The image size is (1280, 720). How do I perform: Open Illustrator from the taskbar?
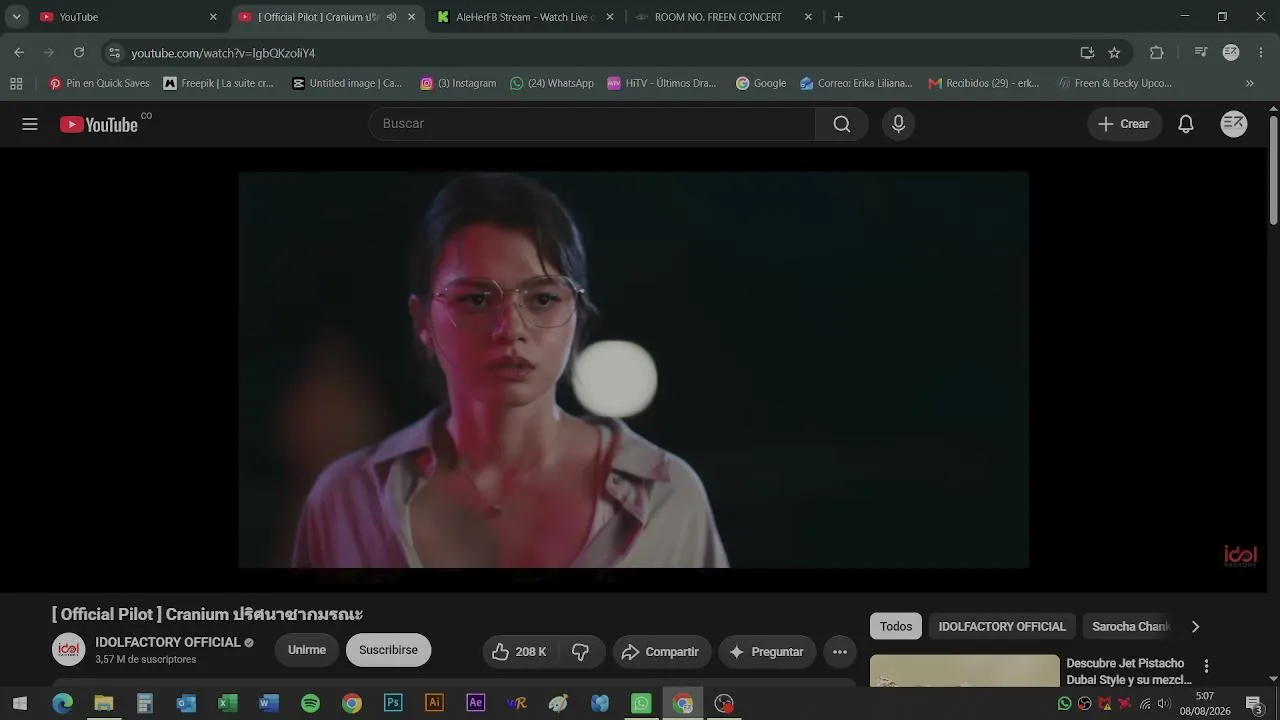click(434, 703)
